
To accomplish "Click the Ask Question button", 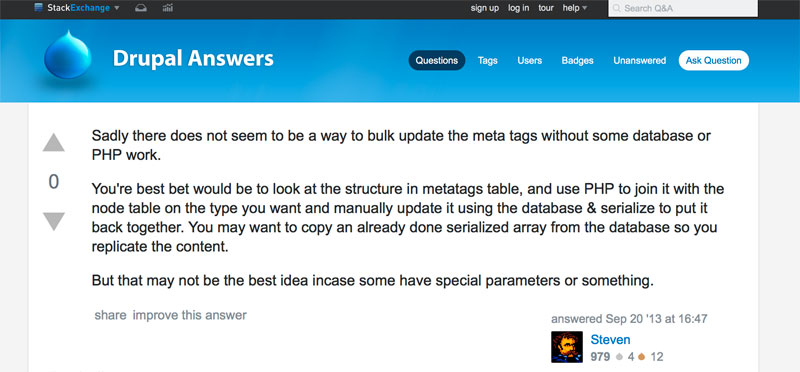I will tap(714, 60).
